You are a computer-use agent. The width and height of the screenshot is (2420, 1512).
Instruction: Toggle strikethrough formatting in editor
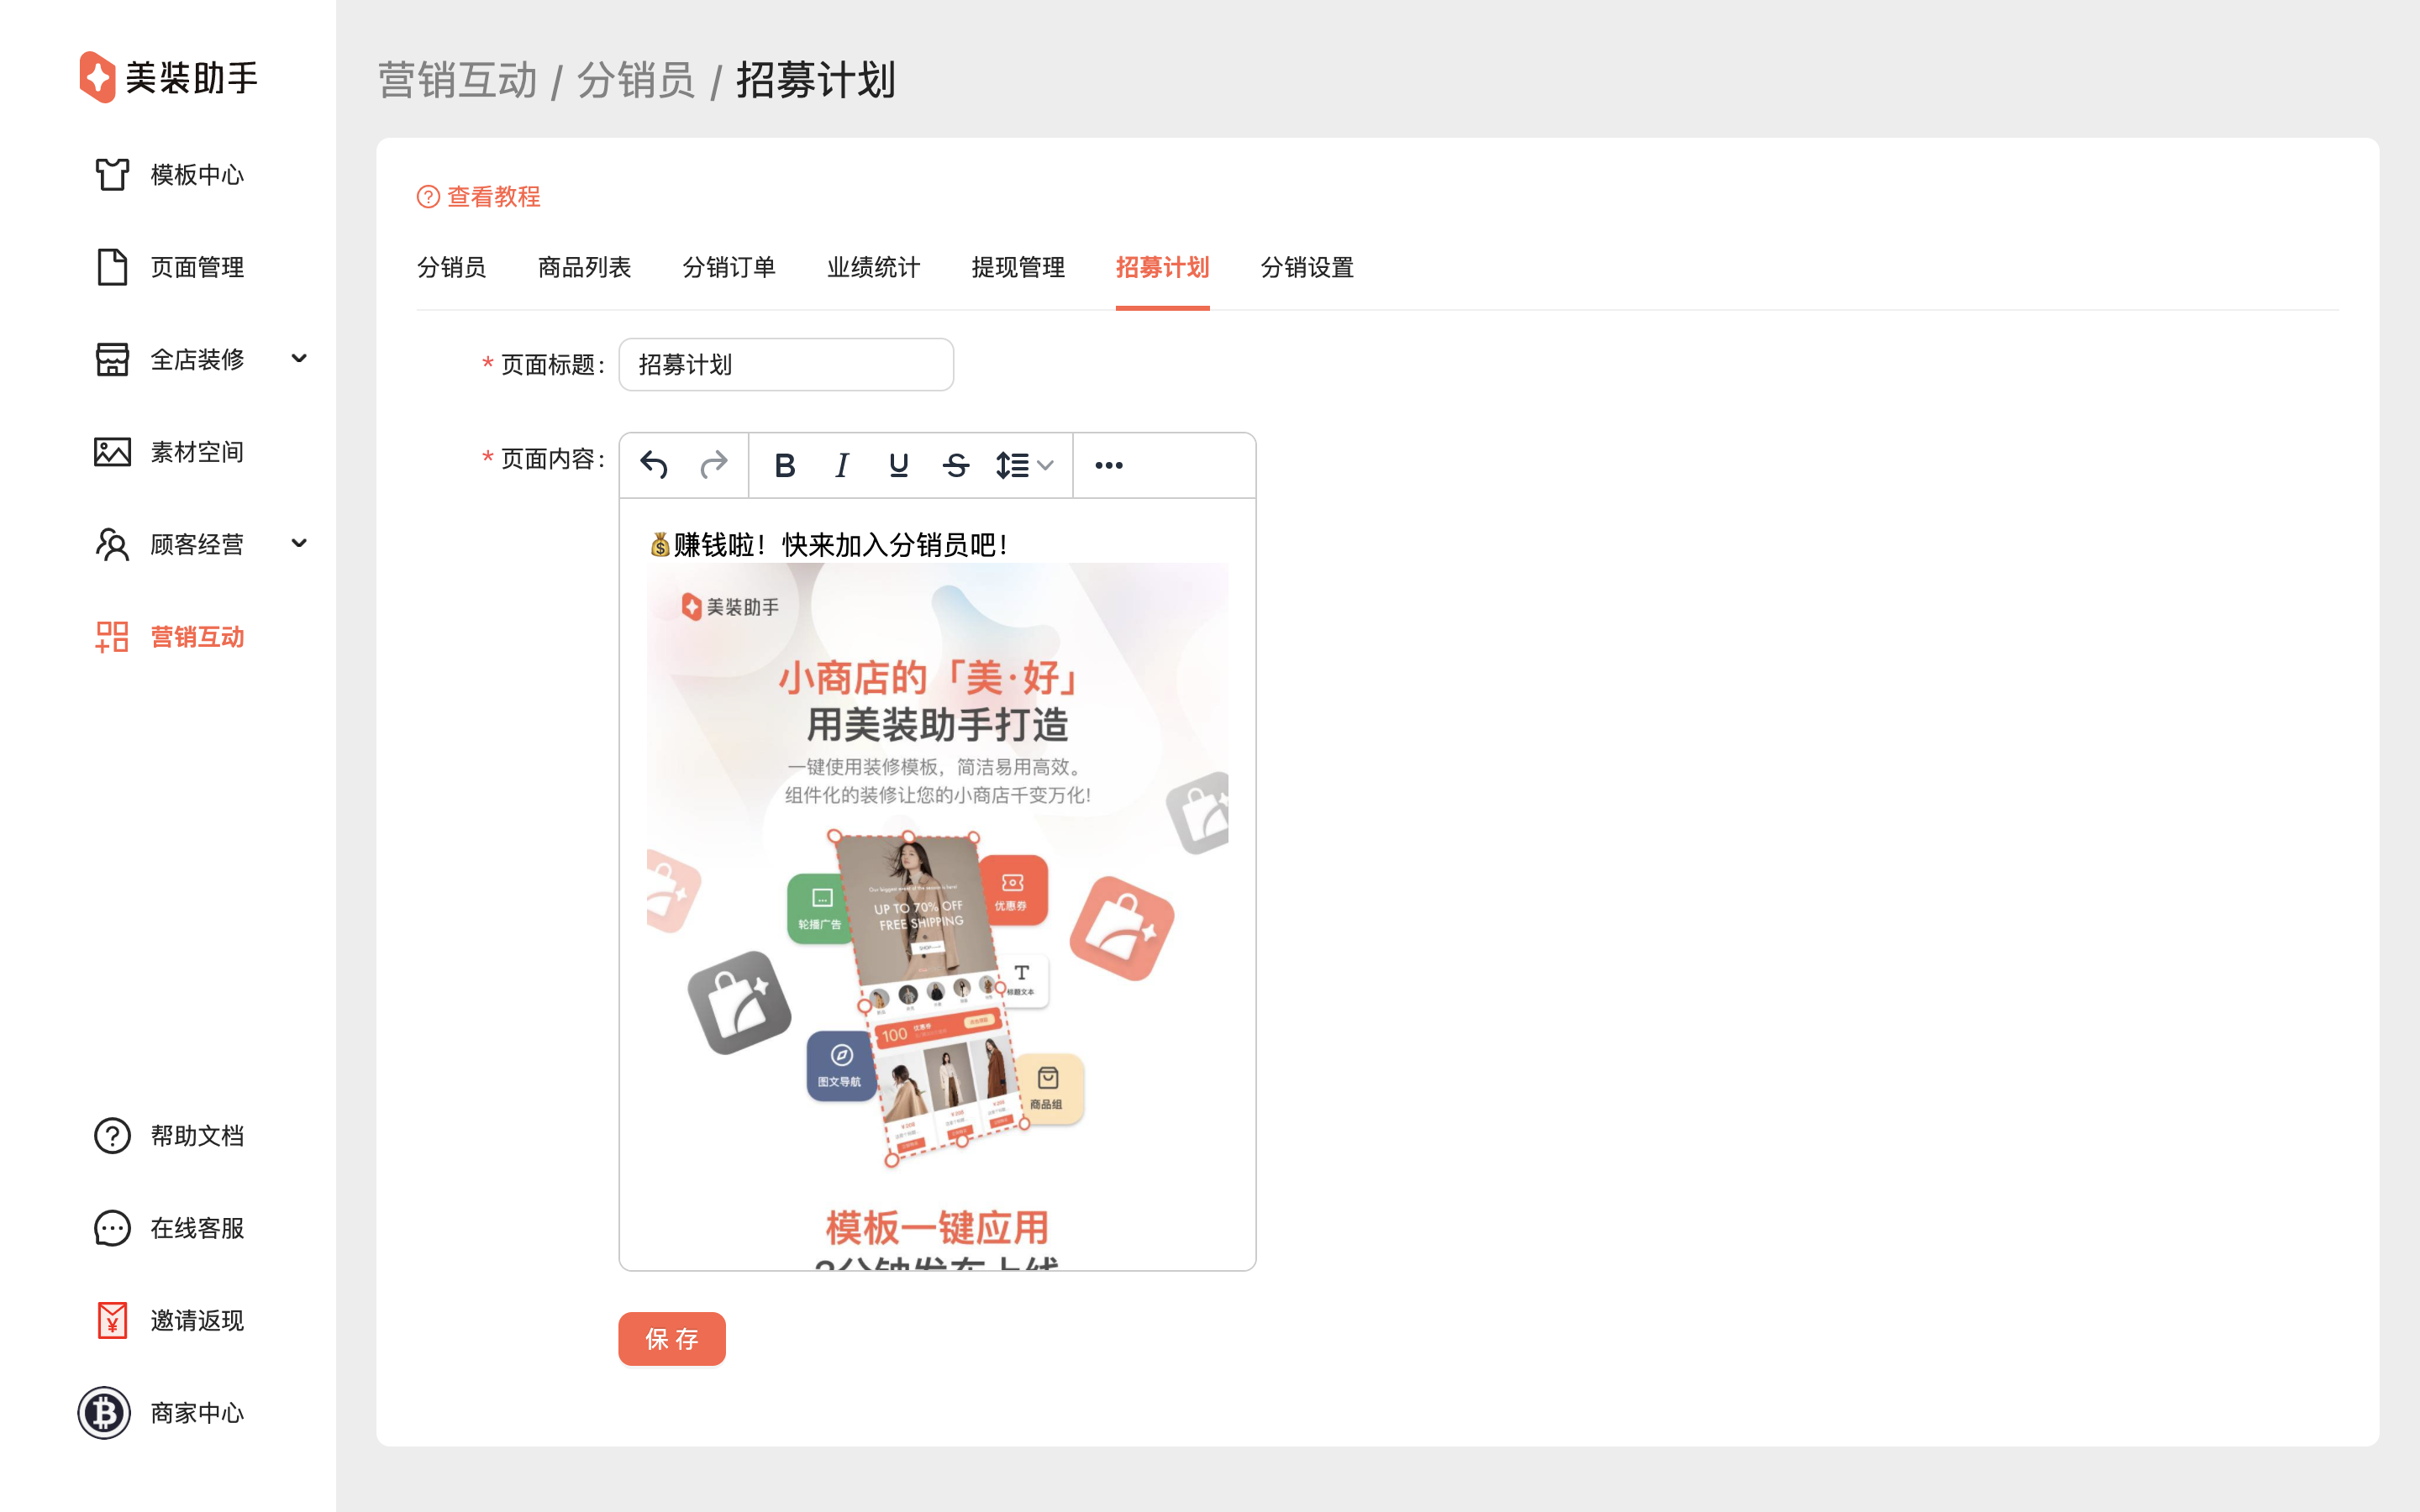955,465
